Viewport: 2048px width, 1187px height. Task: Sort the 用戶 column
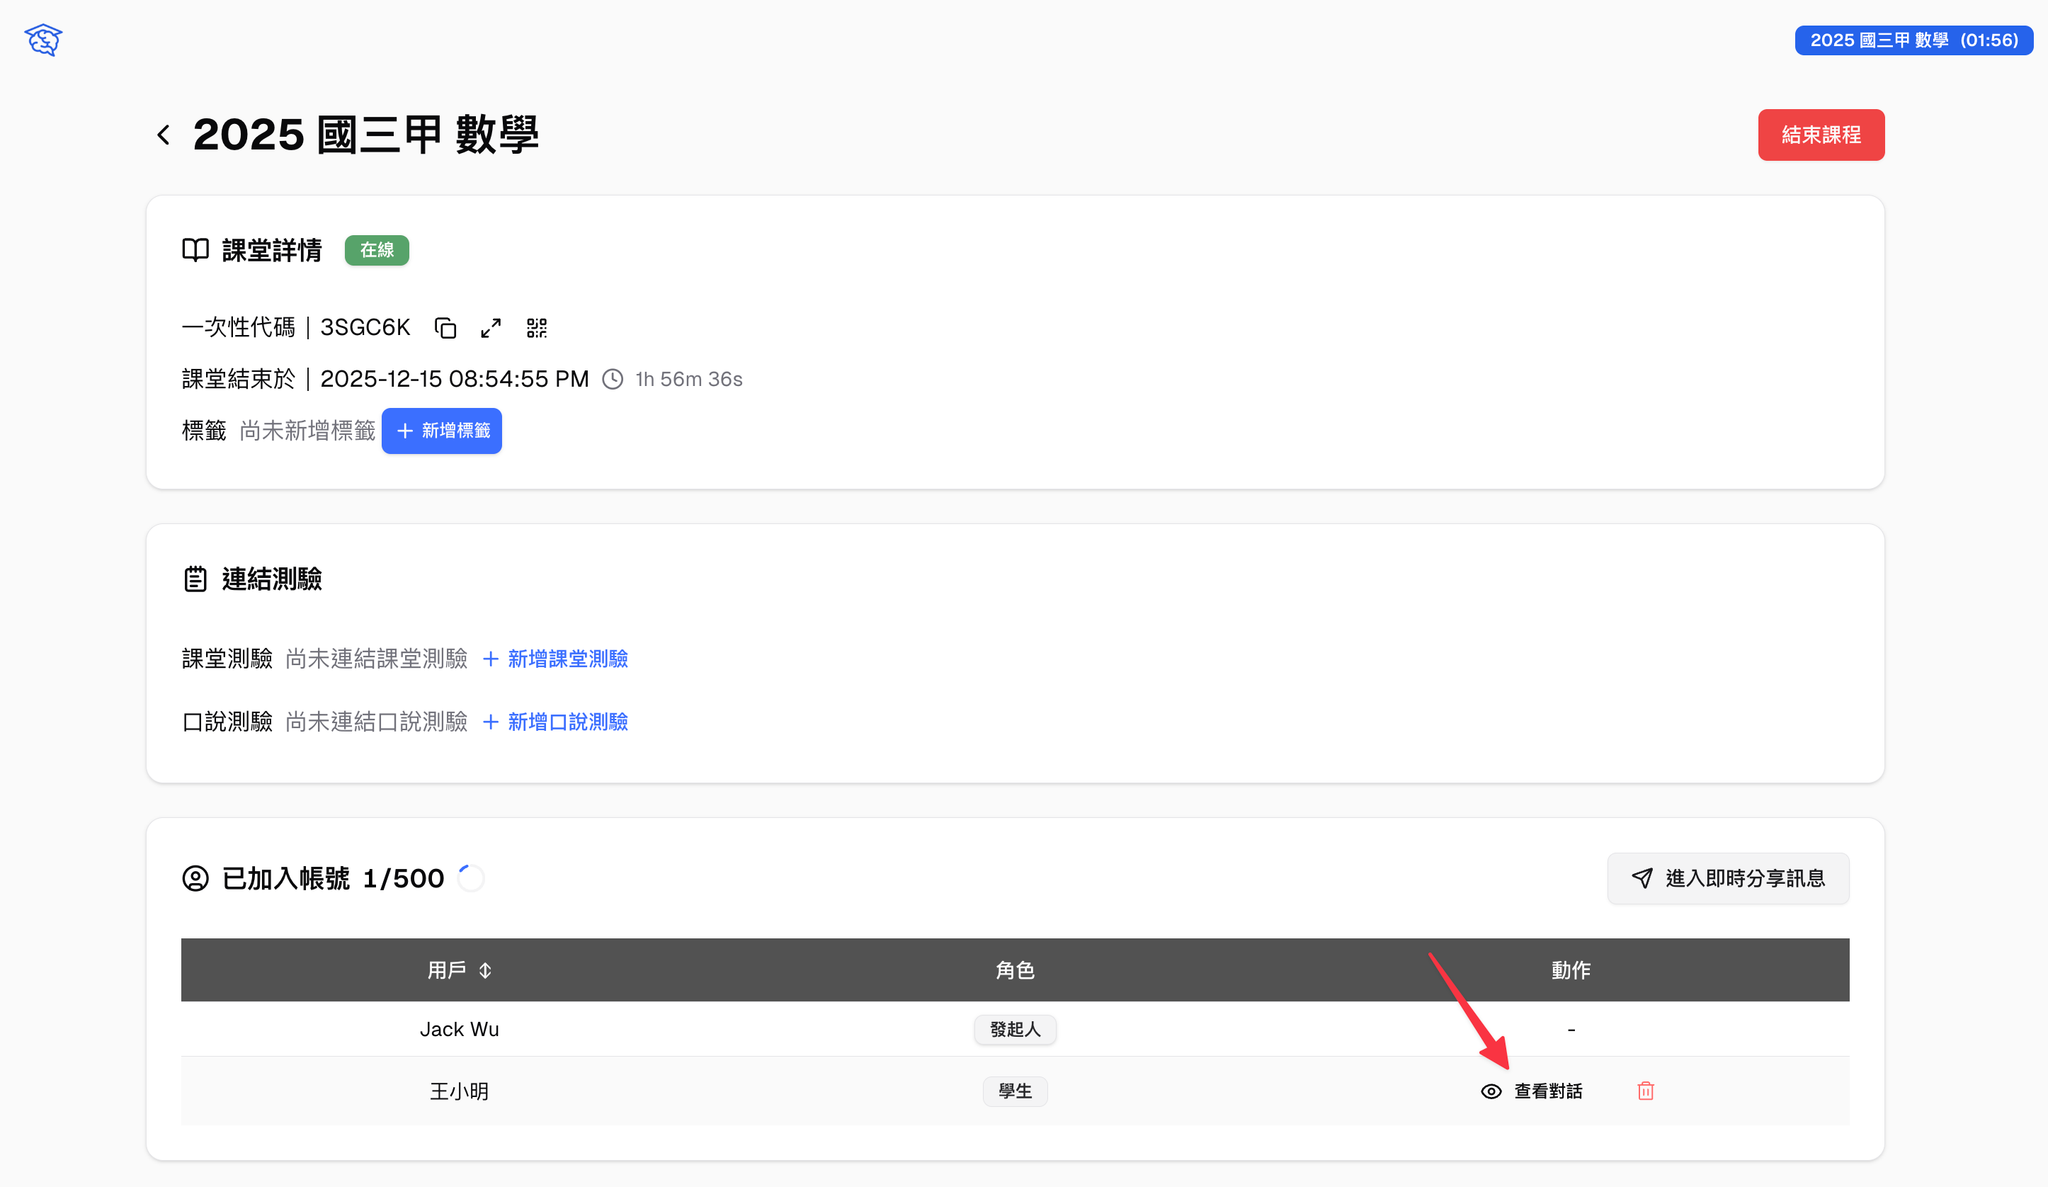tap(485, 970)
